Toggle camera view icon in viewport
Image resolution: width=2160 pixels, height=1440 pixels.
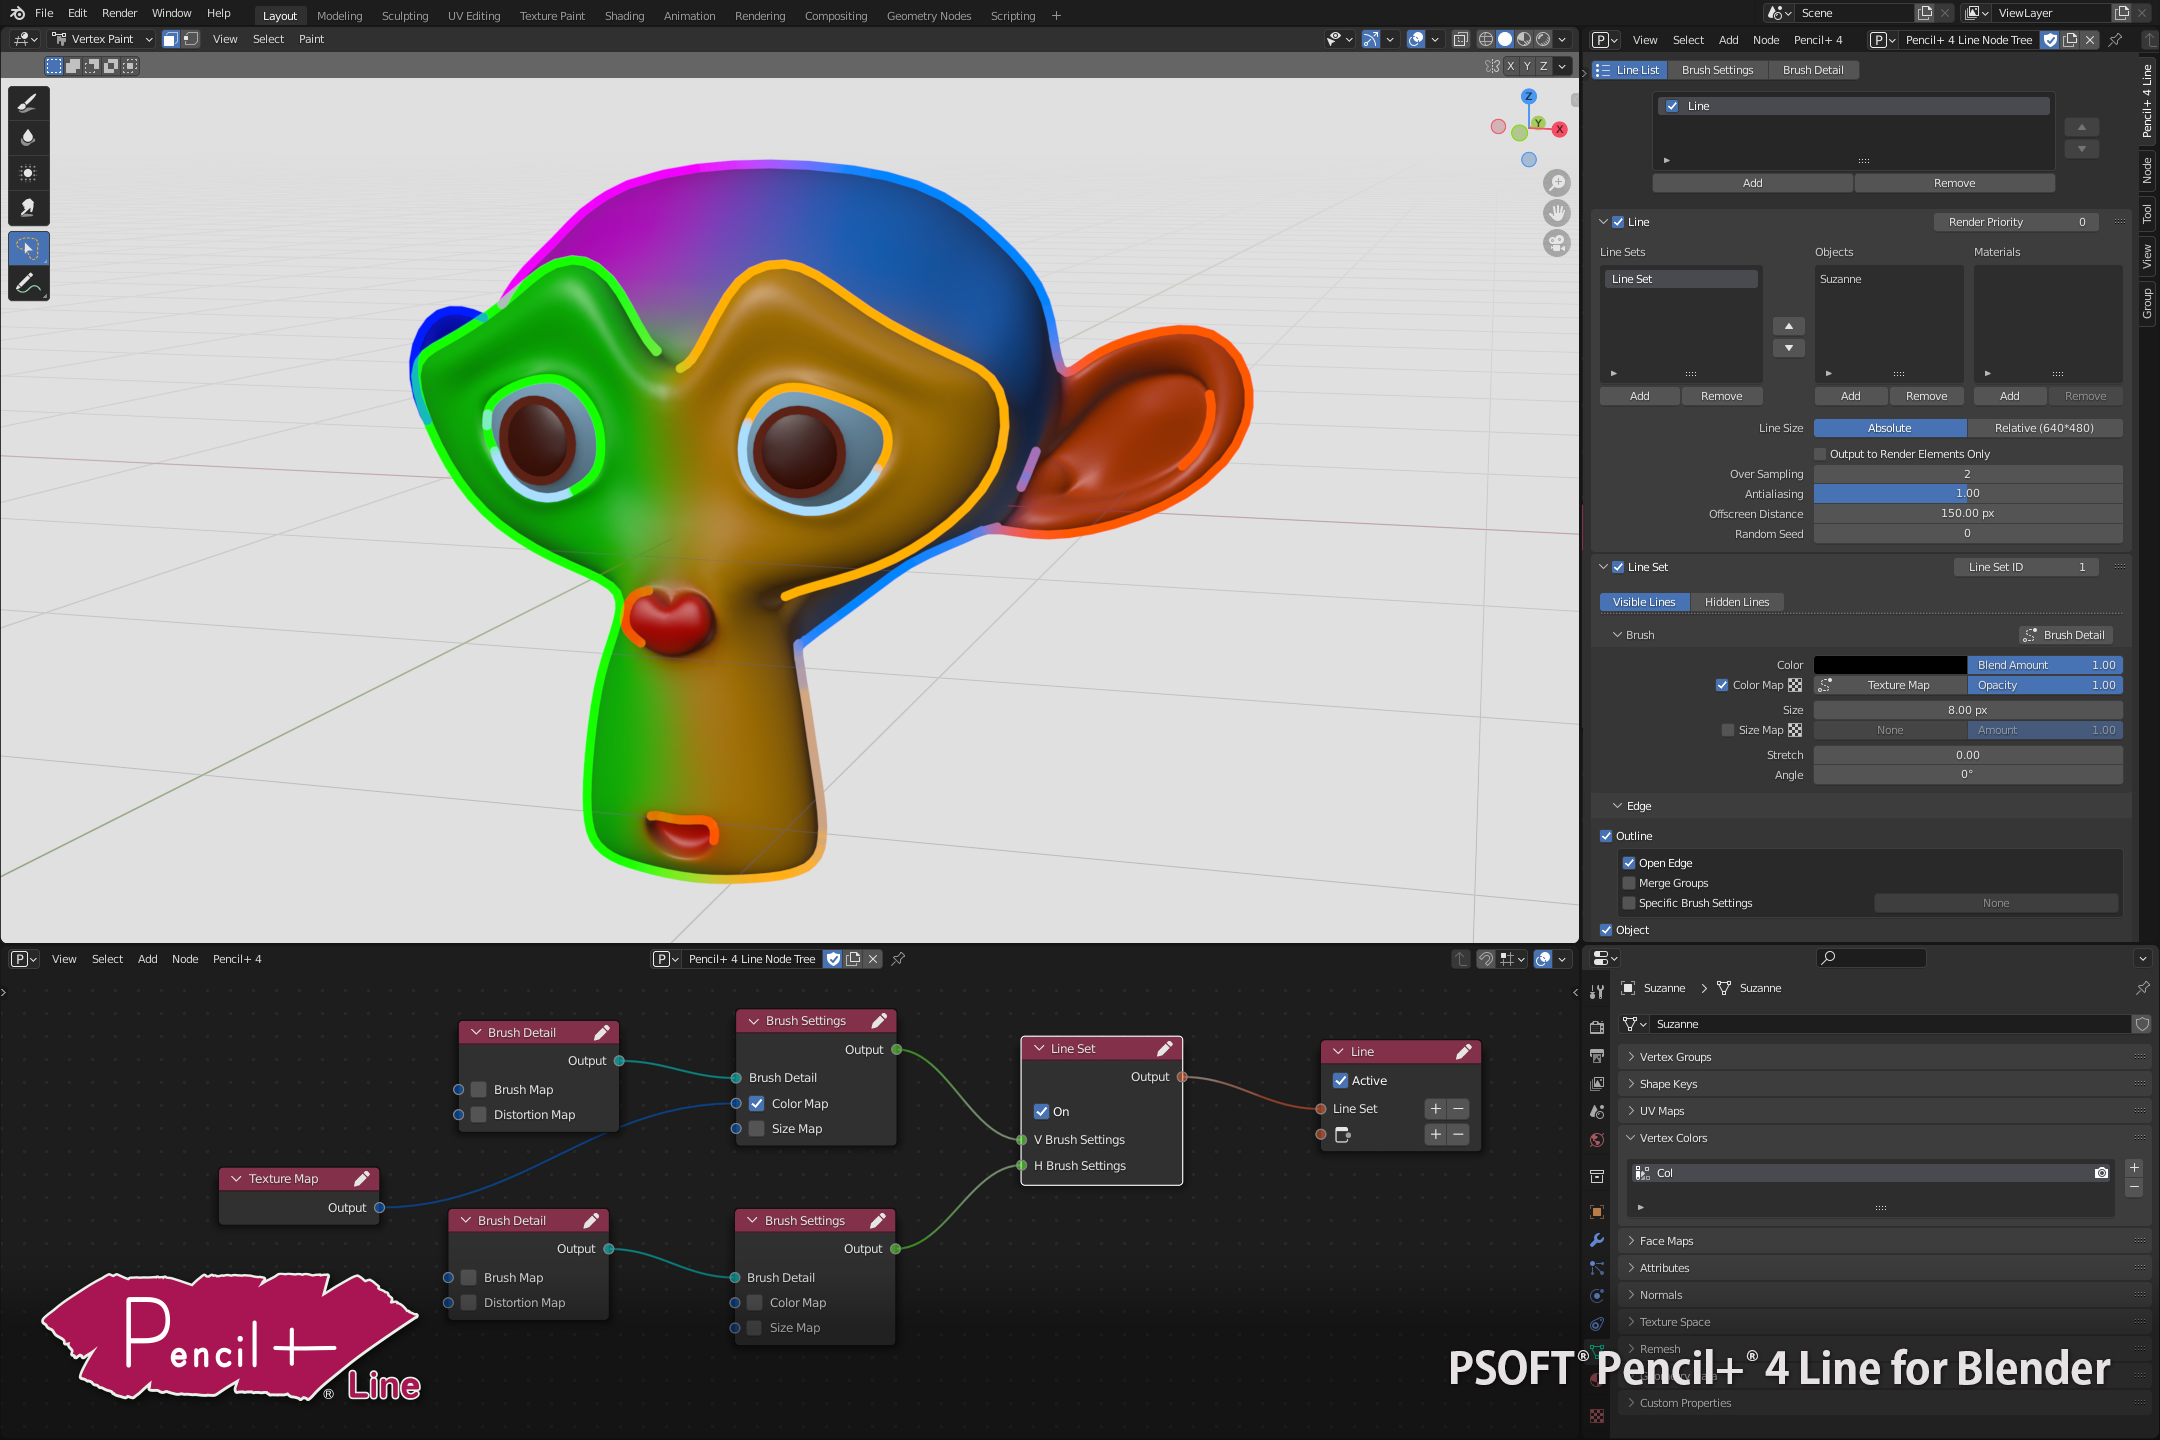click(1557, 243)
